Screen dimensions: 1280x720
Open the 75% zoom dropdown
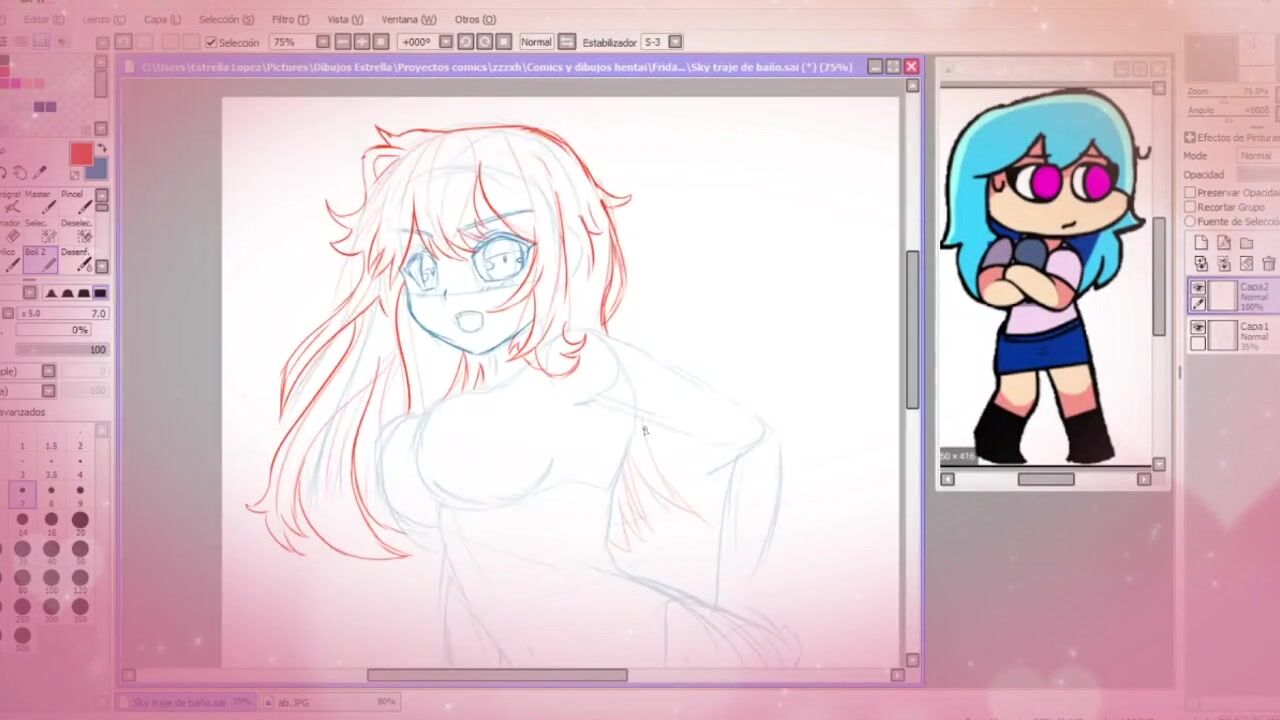323,42
